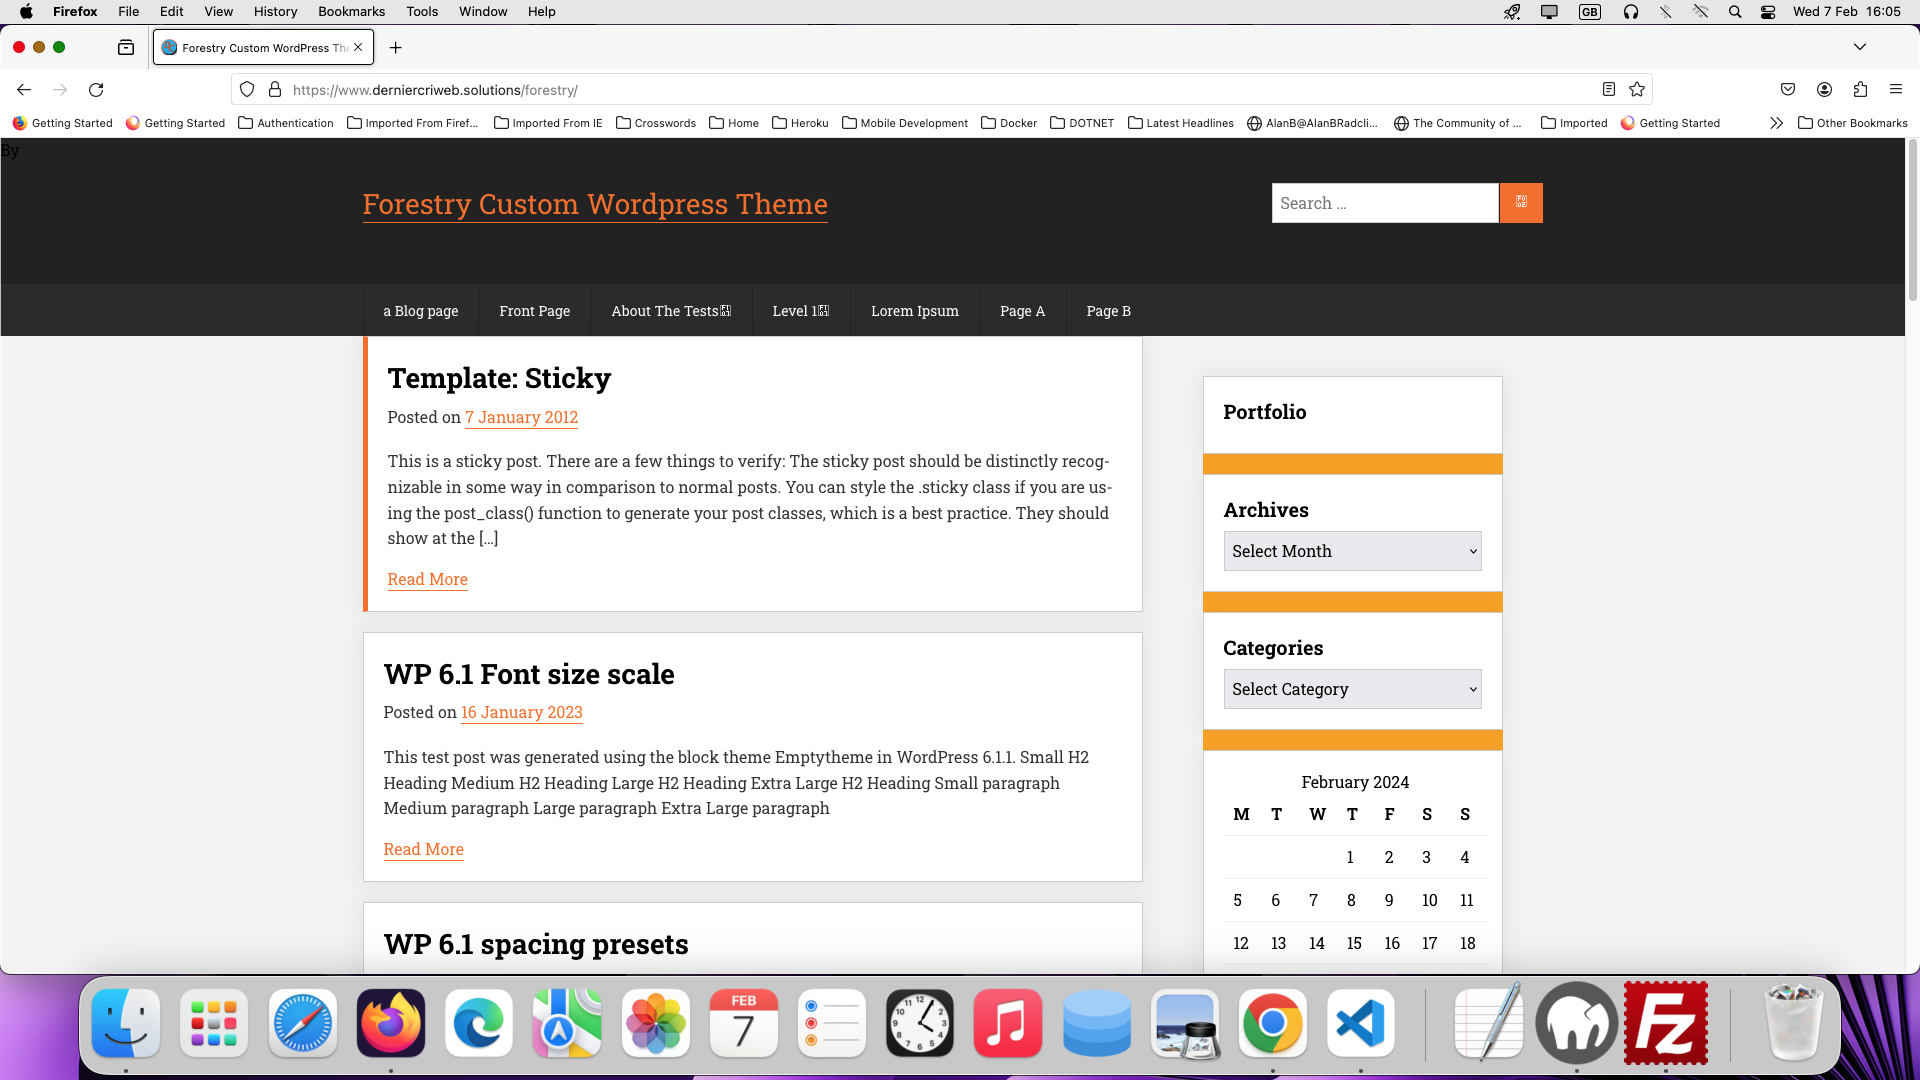Click the new tab plus icon

[x=396, y=47]
